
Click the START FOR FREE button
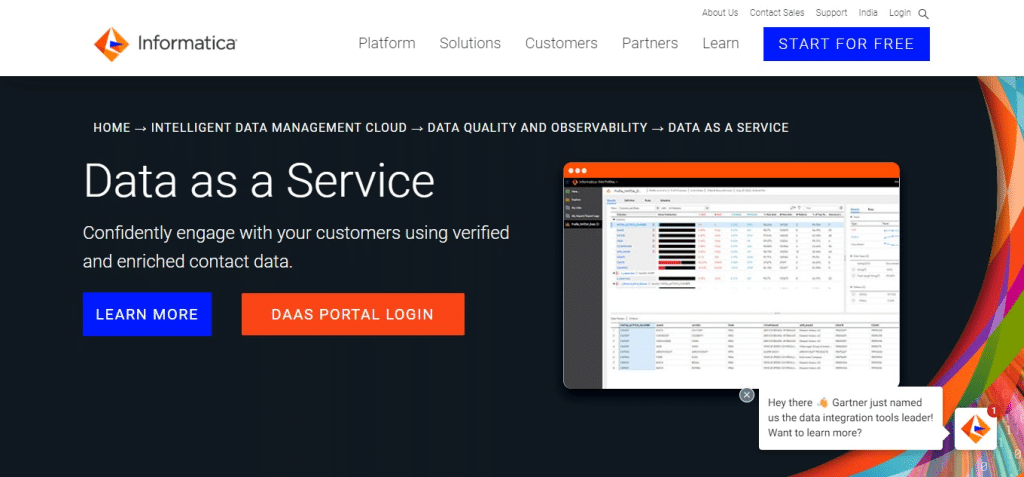tap(846, 44)
